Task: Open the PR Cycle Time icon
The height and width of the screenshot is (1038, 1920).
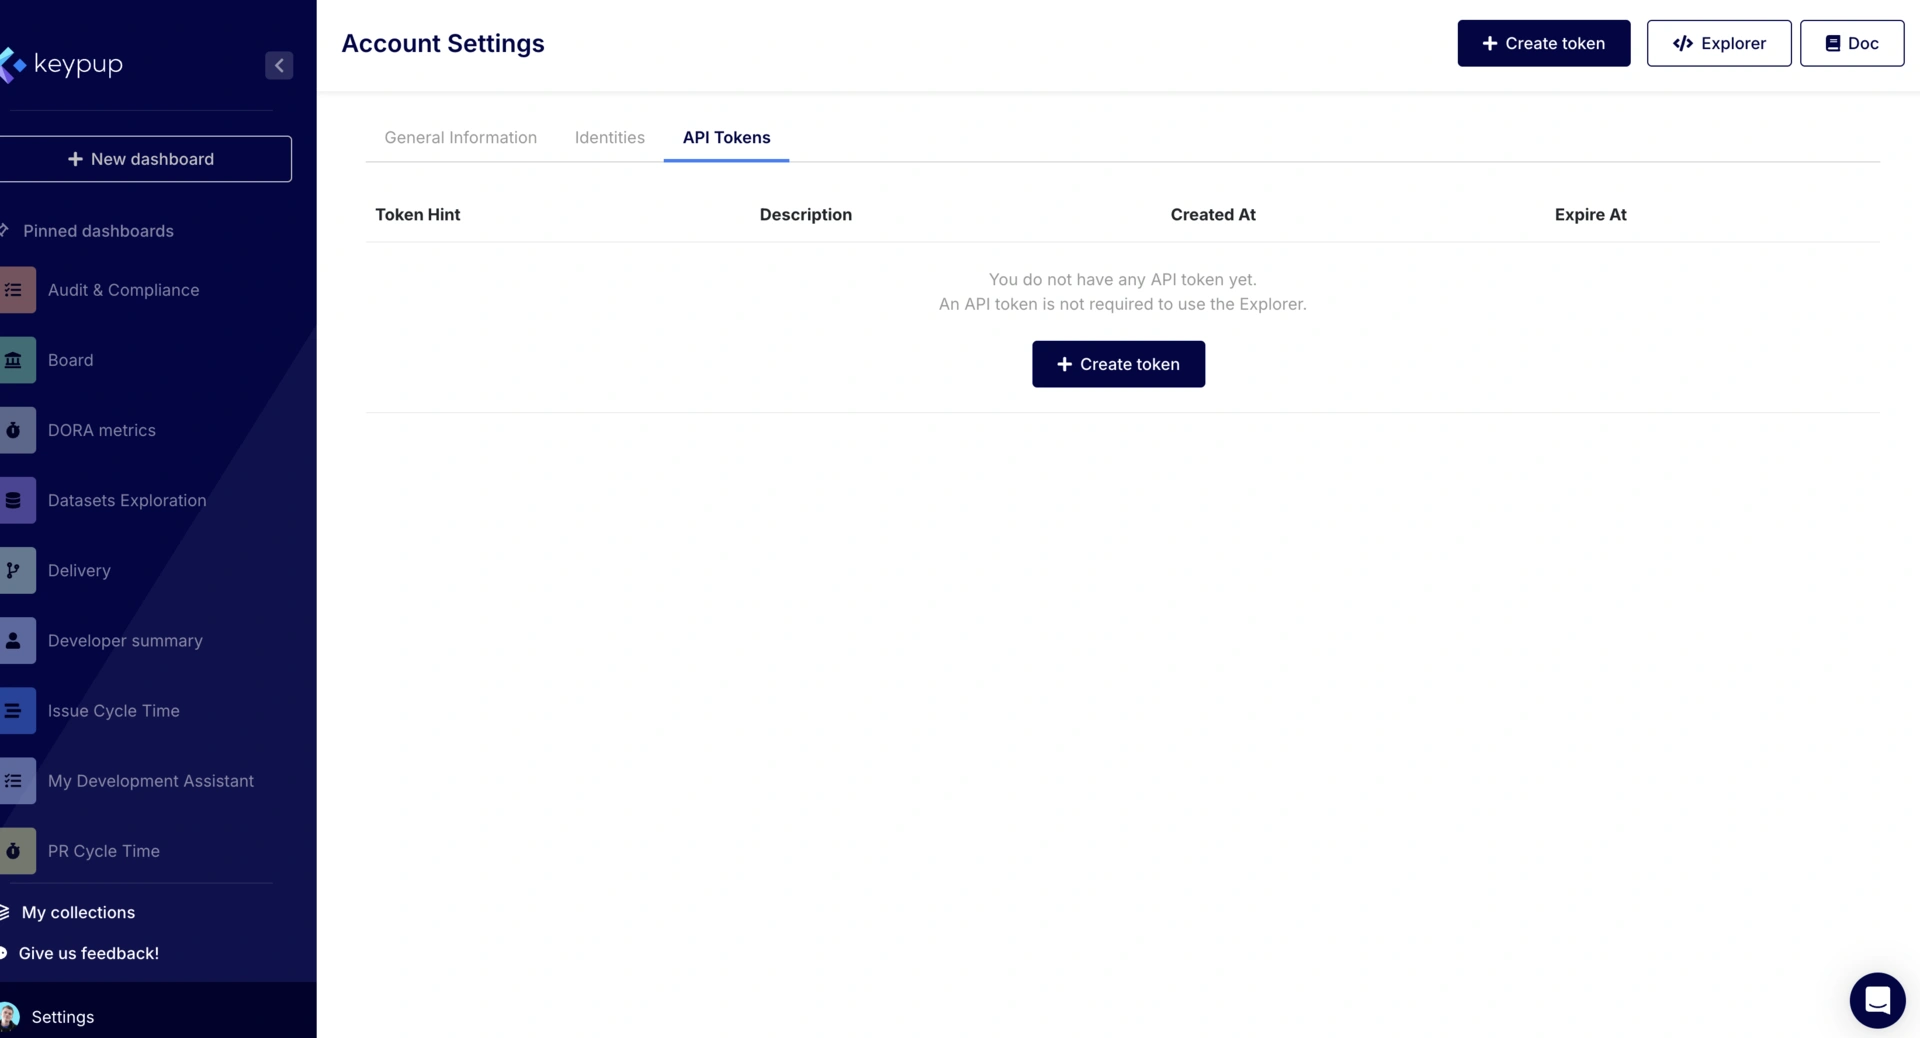Action: (15, 851)
